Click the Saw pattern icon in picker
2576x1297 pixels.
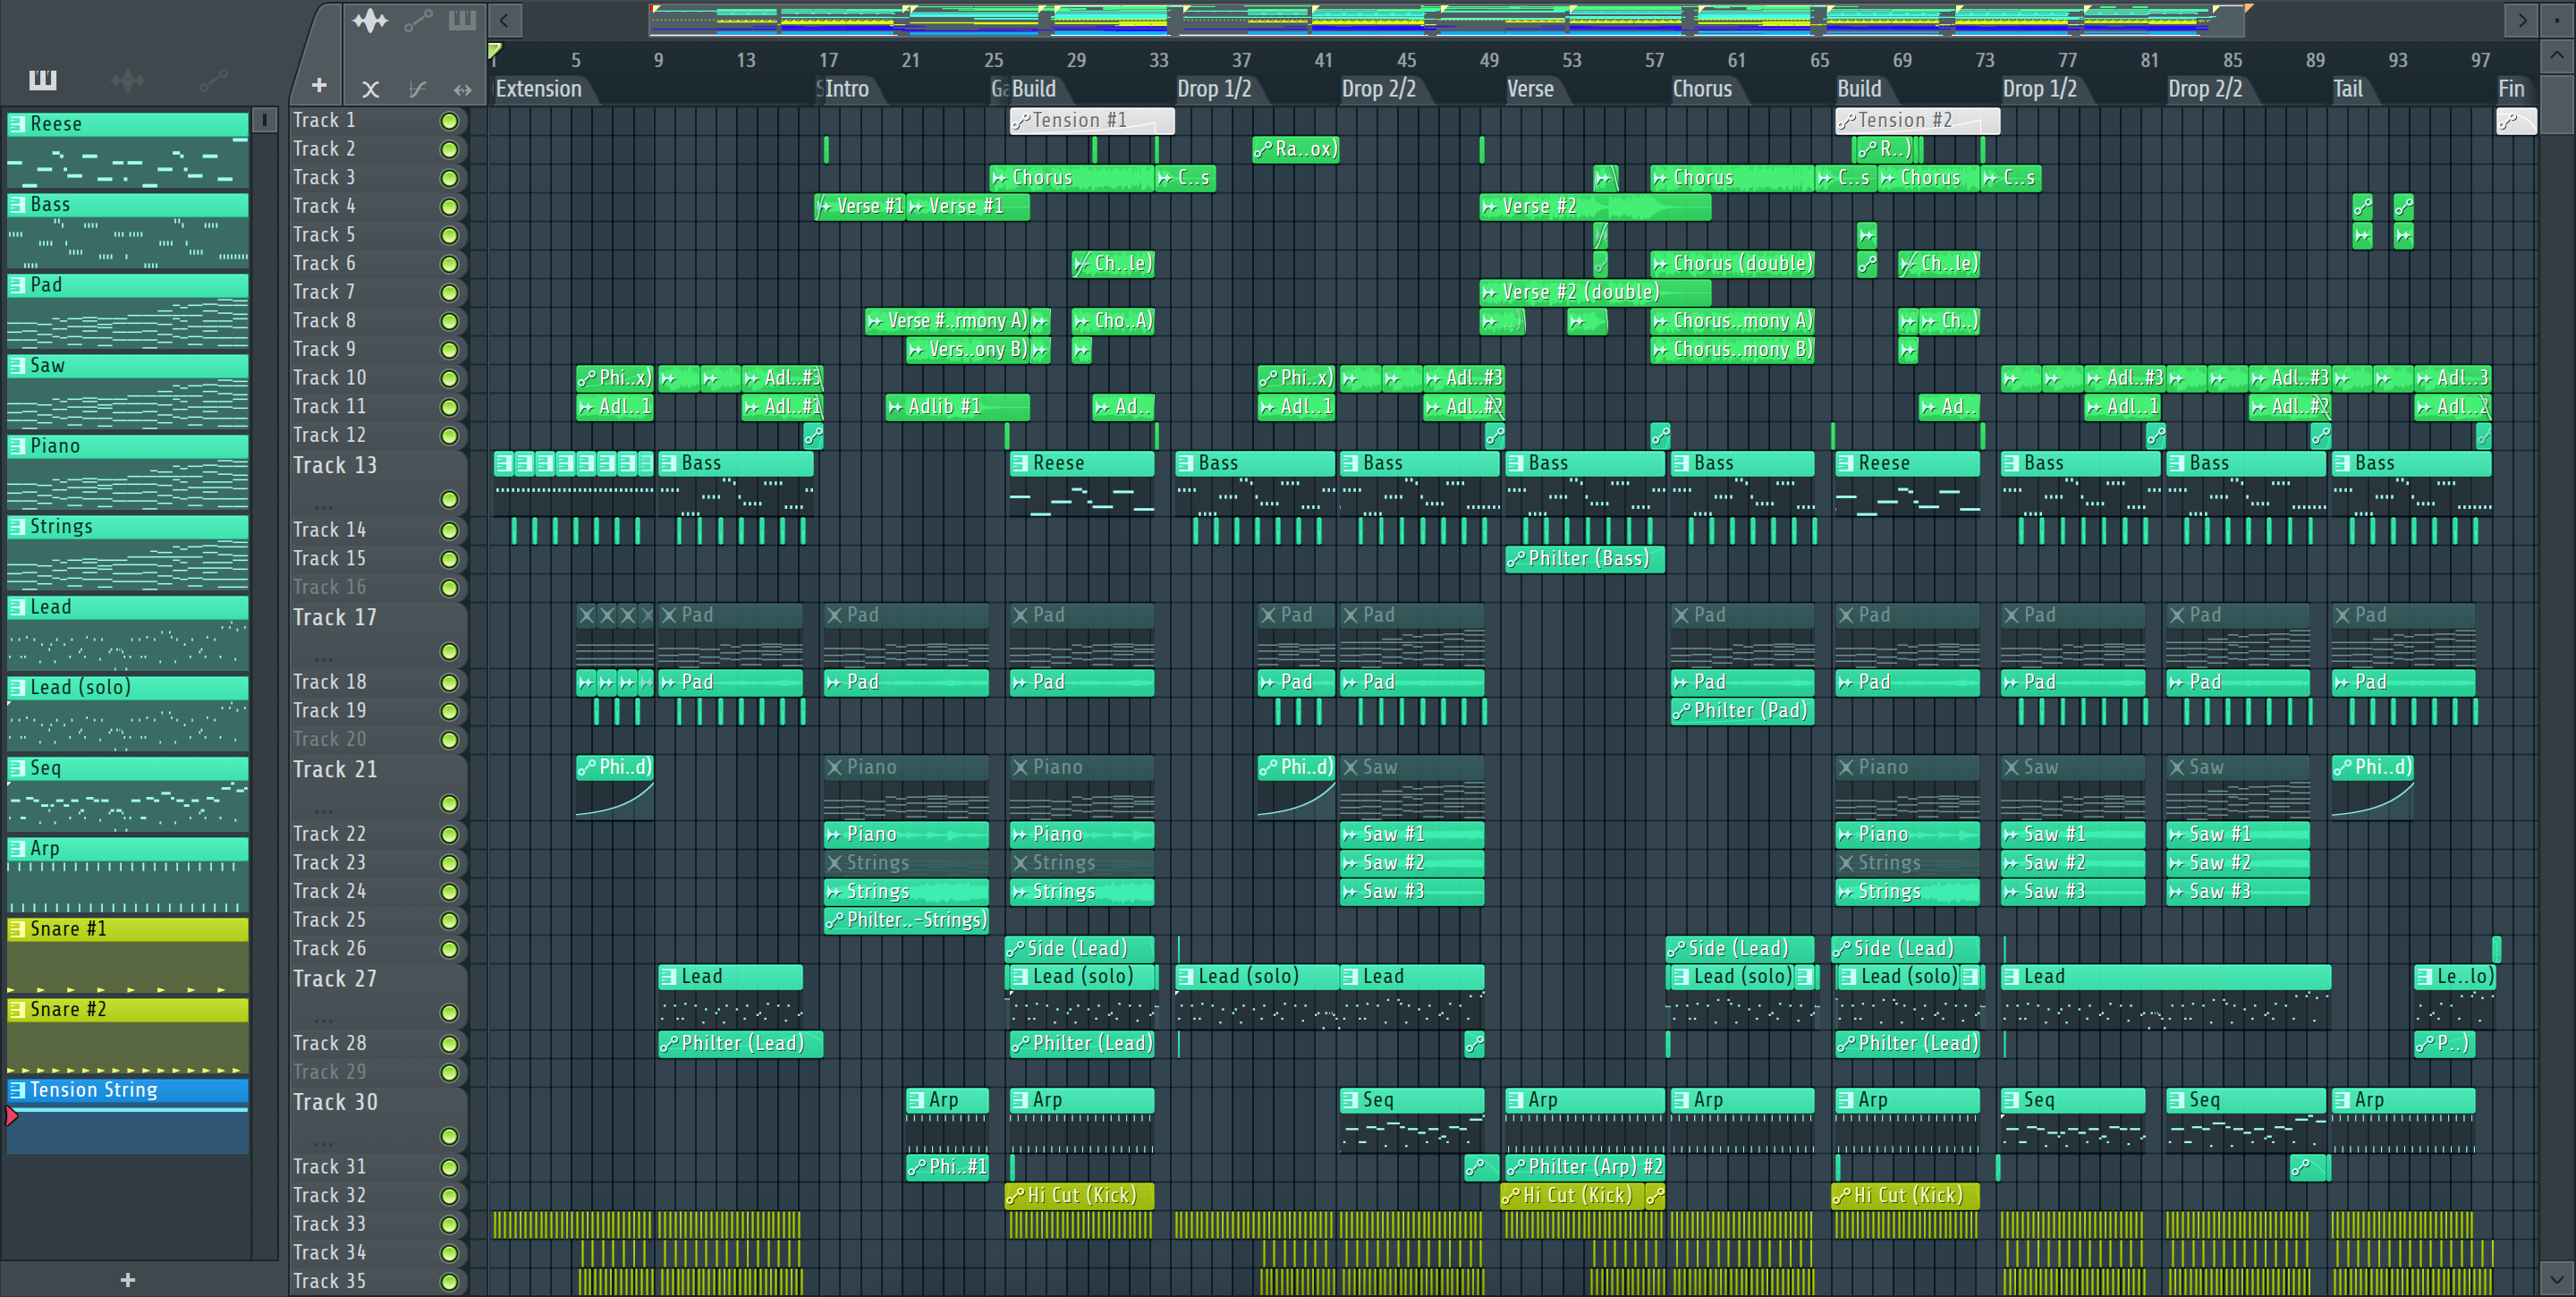click(x=17, y=366)
